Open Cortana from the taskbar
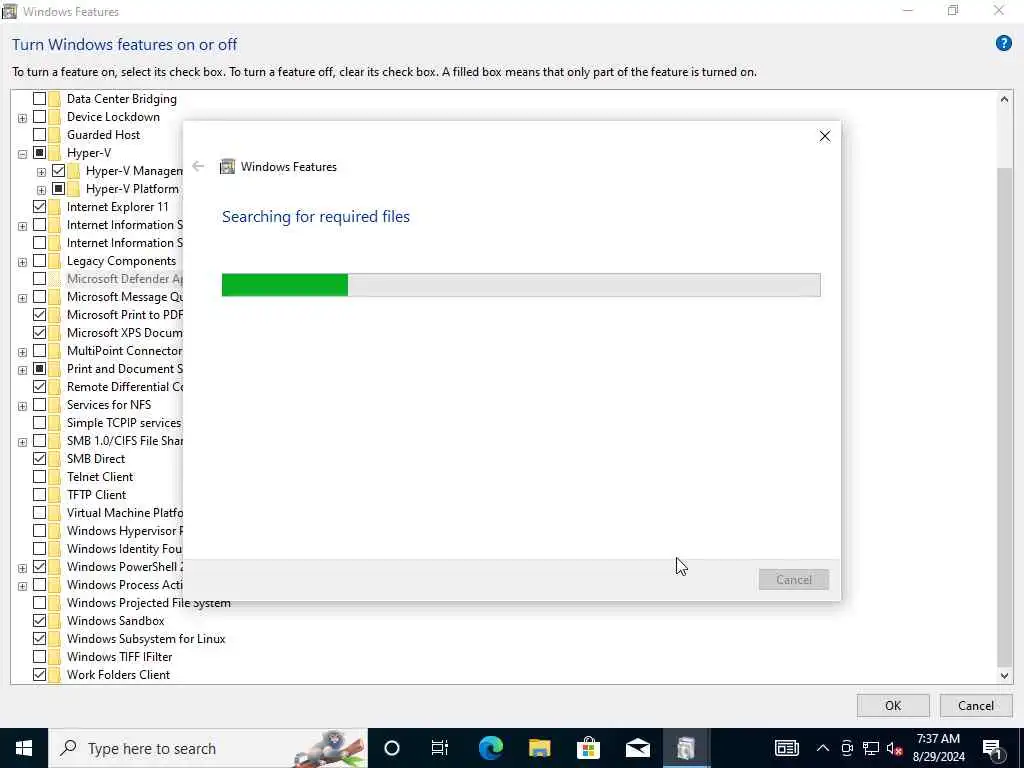This screenshot has height=768, width=1024. [x=391, y=748]
